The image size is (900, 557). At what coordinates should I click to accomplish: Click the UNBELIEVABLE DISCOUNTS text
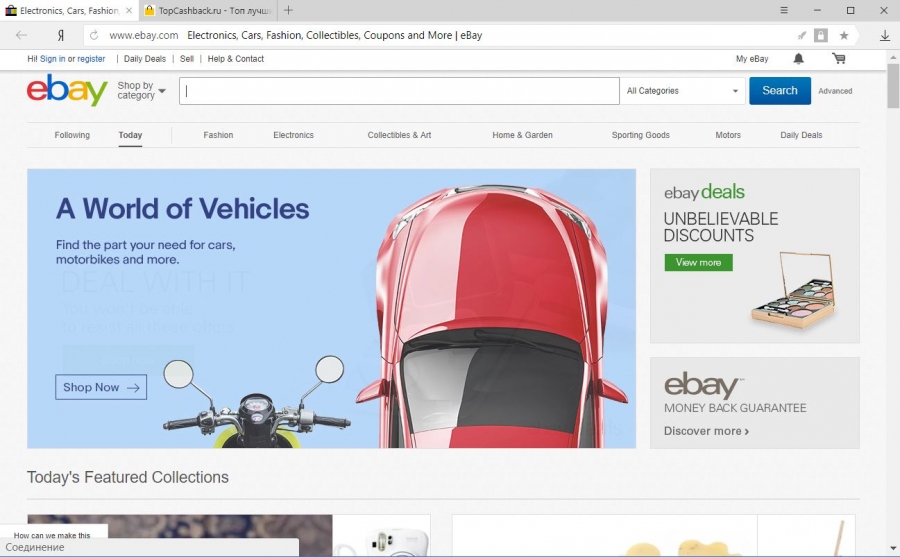(x=721, y=227)
